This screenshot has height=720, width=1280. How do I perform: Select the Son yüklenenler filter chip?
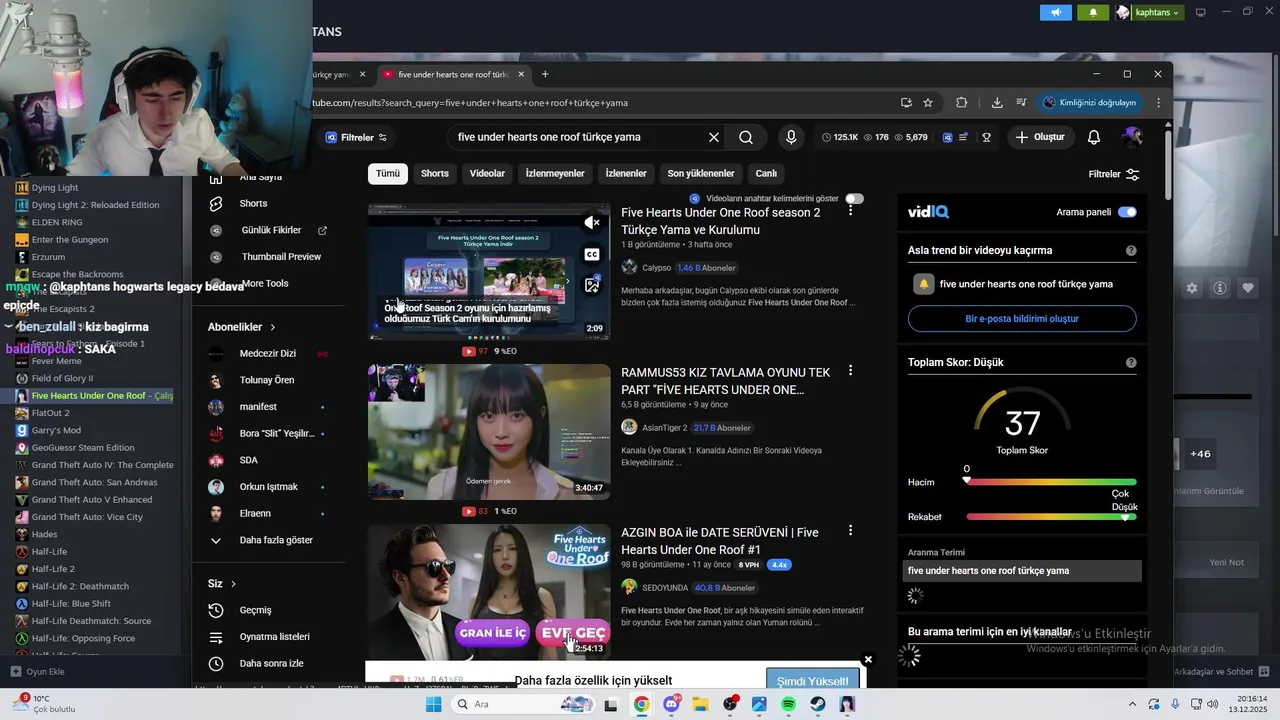701,174
